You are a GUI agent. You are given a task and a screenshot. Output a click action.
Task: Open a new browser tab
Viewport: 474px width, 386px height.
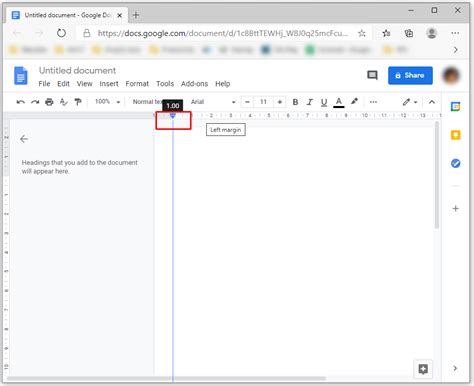(136, 15)
